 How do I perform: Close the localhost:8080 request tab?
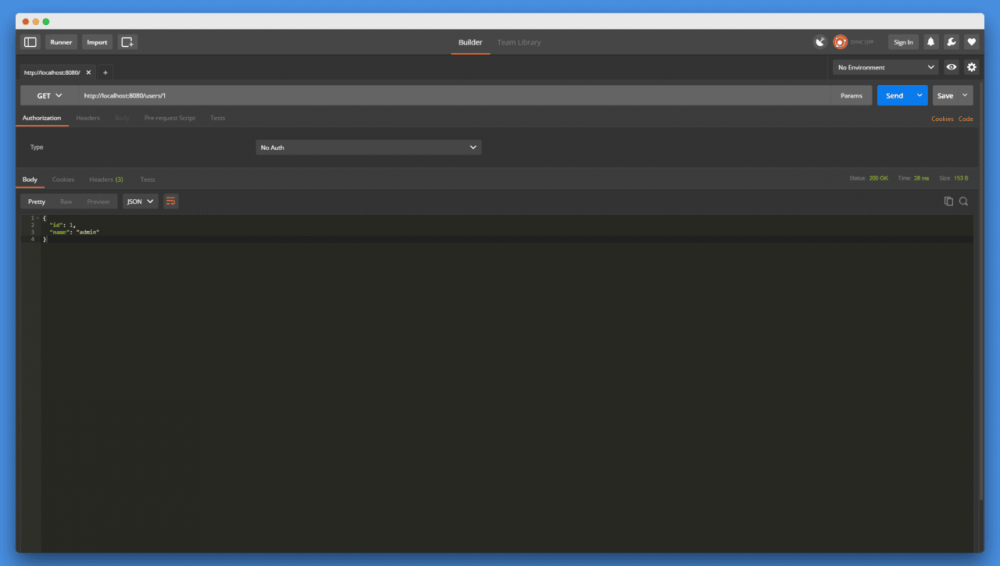click(89, 72)
